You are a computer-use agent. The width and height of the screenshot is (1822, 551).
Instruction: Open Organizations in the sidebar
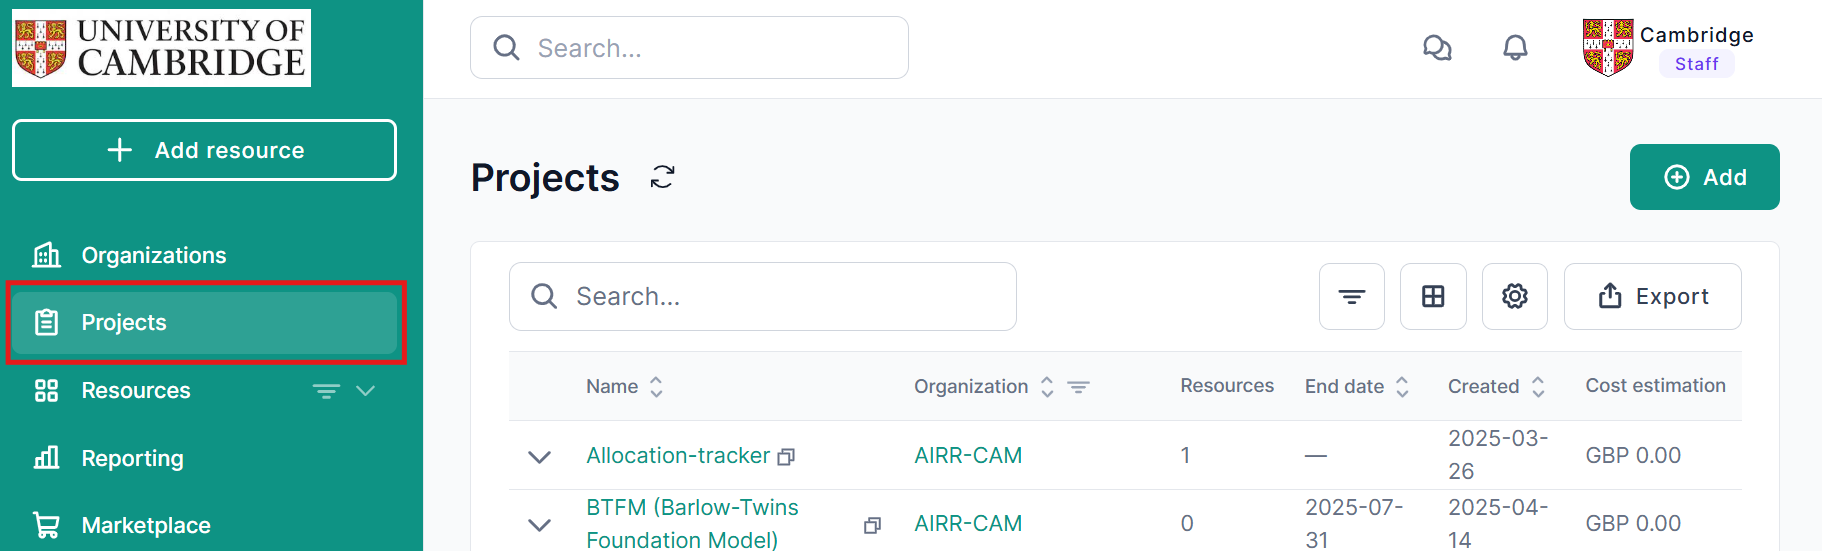[153, 255]
